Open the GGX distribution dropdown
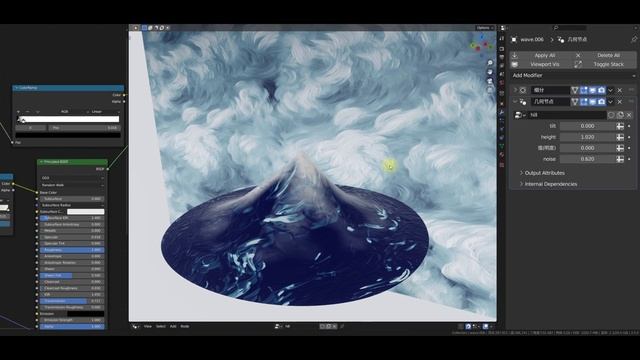 click(x=72, y=178)
